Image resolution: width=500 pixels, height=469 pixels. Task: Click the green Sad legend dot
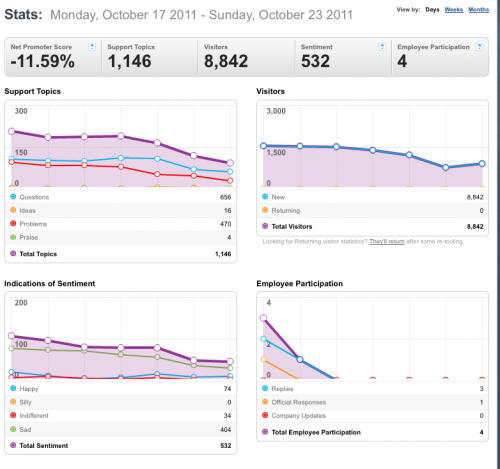(13, 429)
